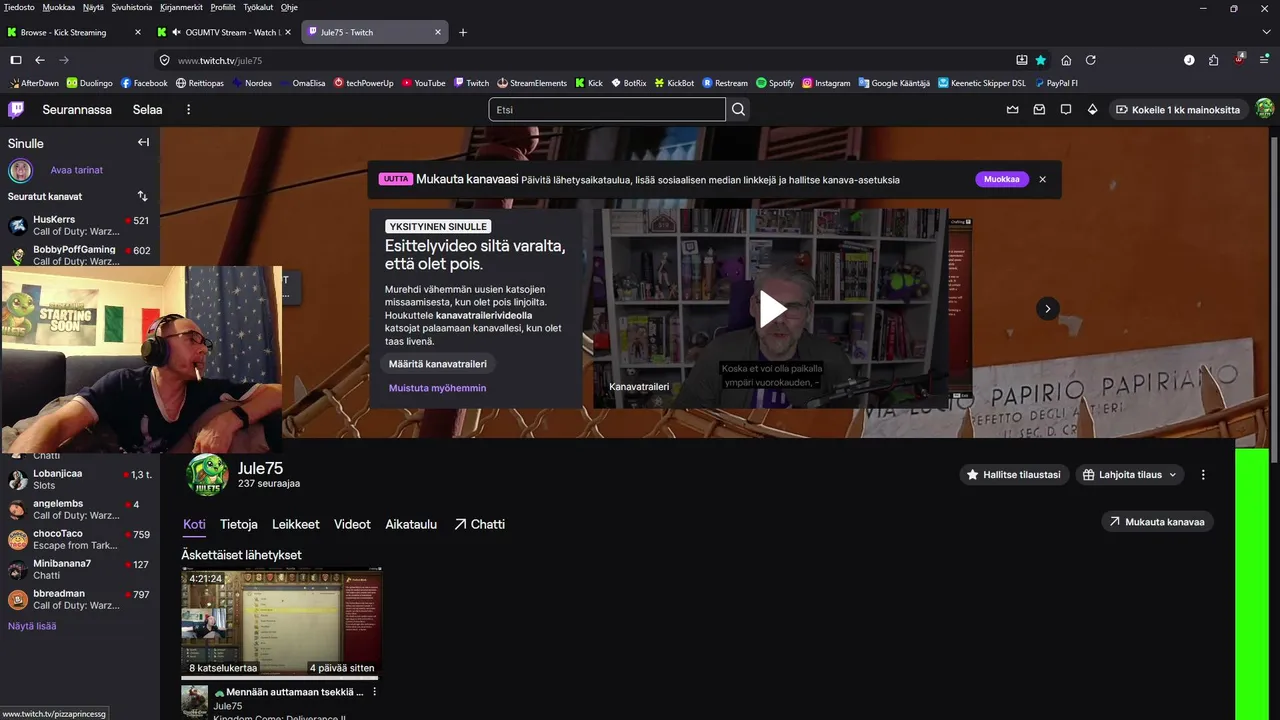Click Muistuta myöhemmin link
The height and width of the screenshot is (720, 1280).
click(x=437, y=388)
